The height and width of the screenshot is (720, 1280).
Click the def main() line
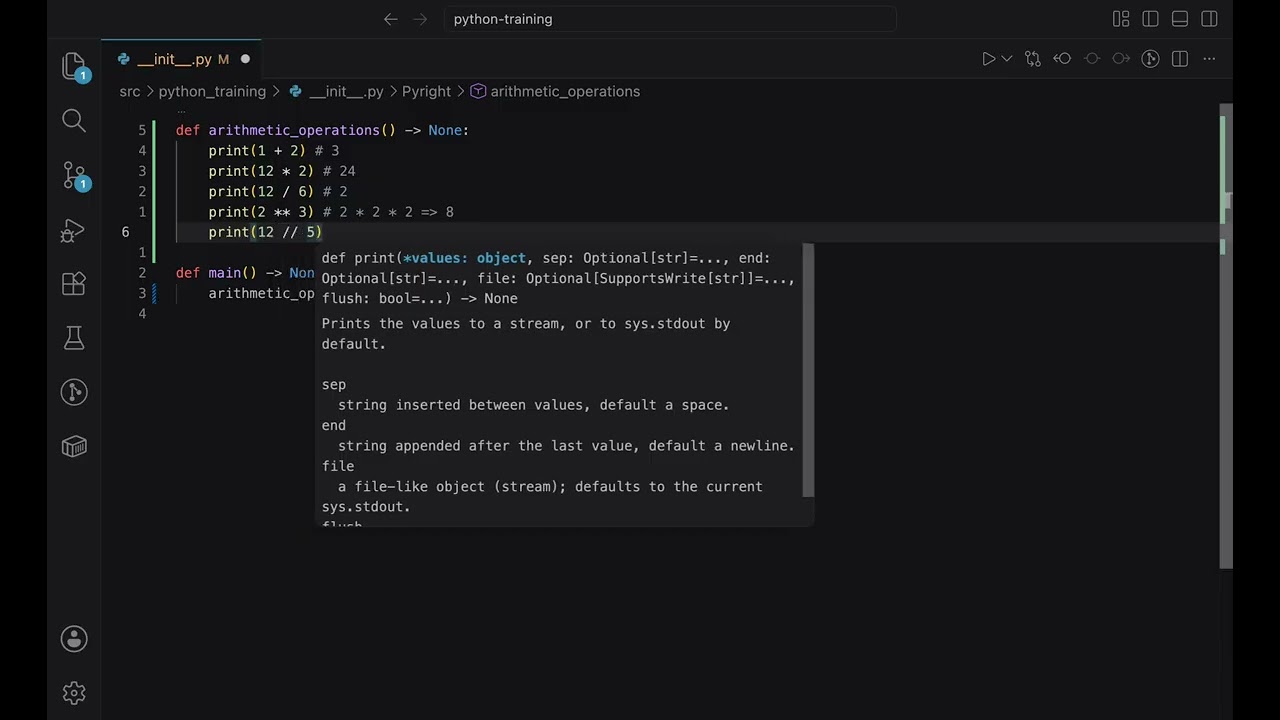coord(245,273)
